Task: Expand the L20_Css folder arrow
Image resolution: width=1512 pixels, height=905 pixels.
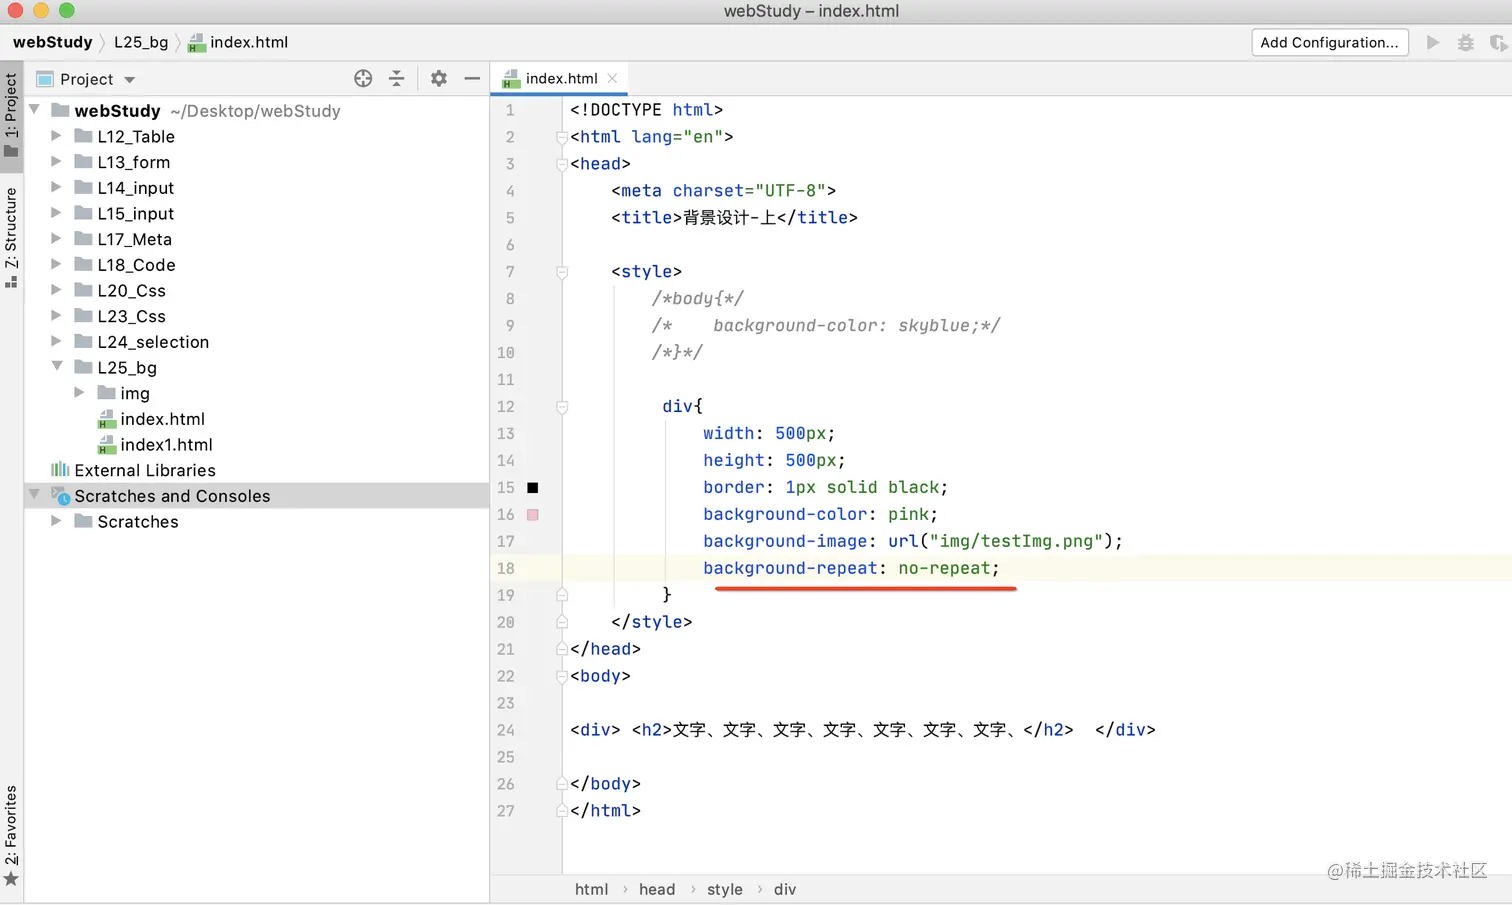Action: pos(56,290)
